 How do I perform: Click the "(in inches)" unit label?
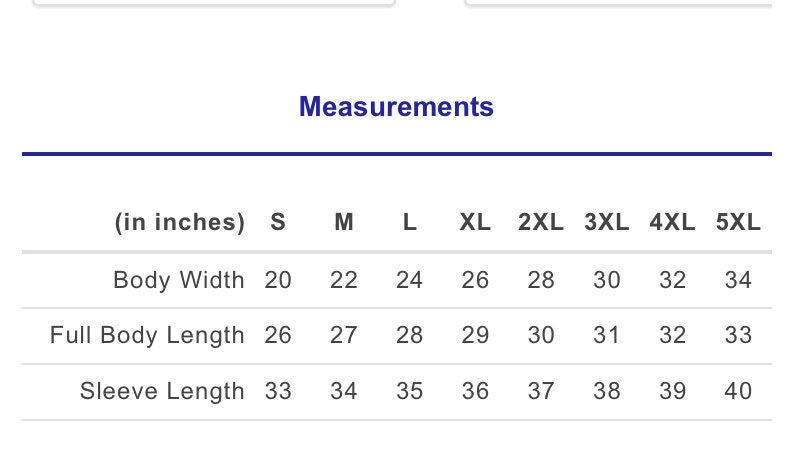coord(180,223)
